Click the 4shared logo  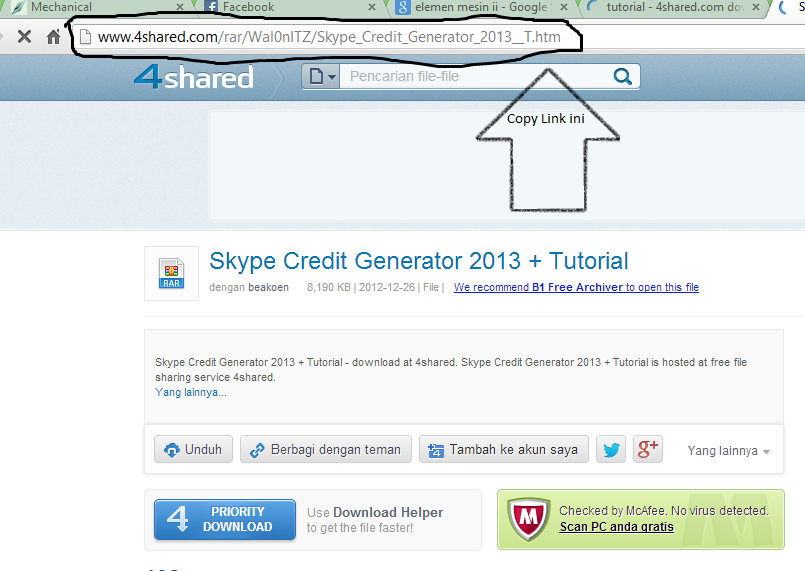point(194,77)
